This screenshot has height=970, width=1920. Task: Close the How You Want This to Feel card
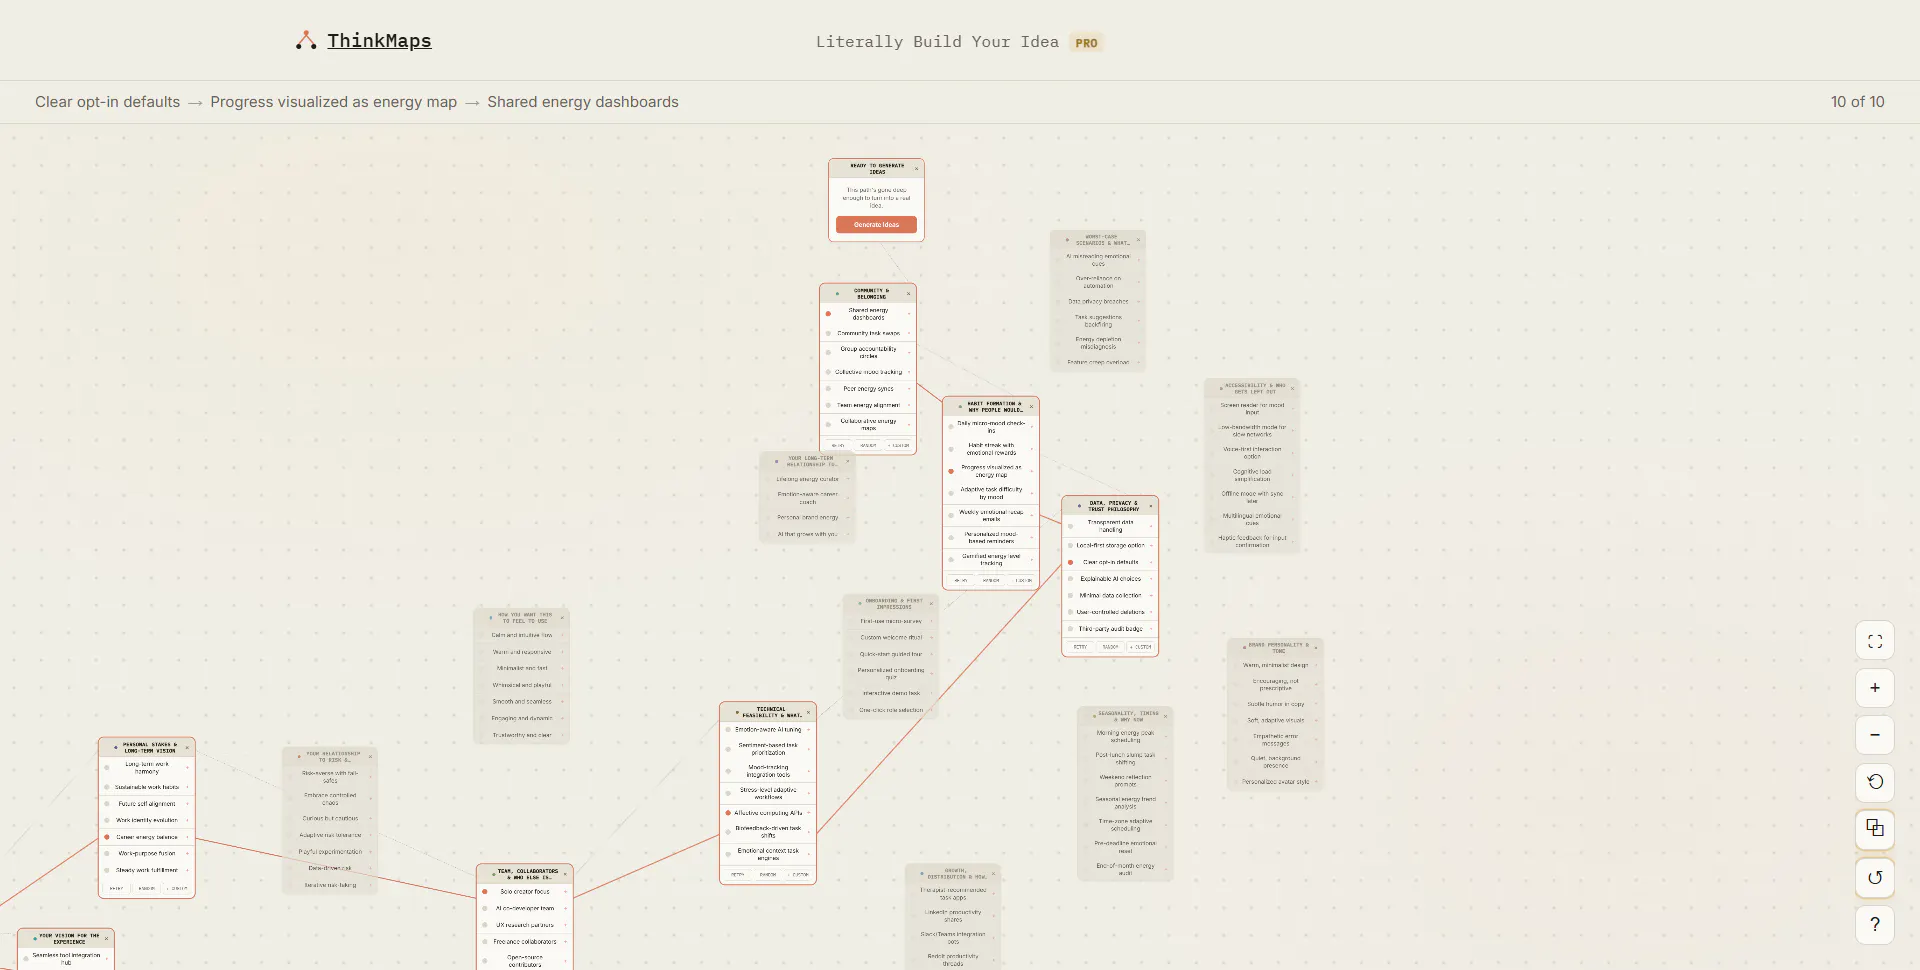click(561, 617)
